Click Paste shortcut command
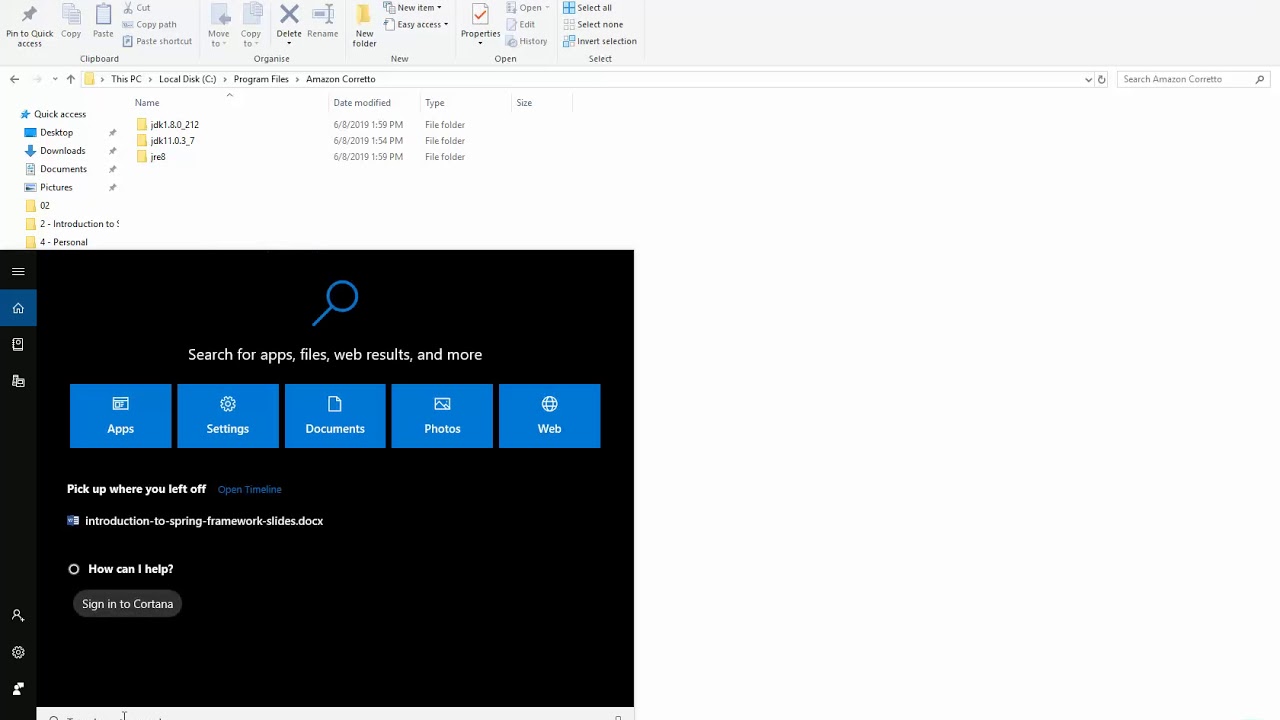This screenshot has width=1280, height=720. 157,41
